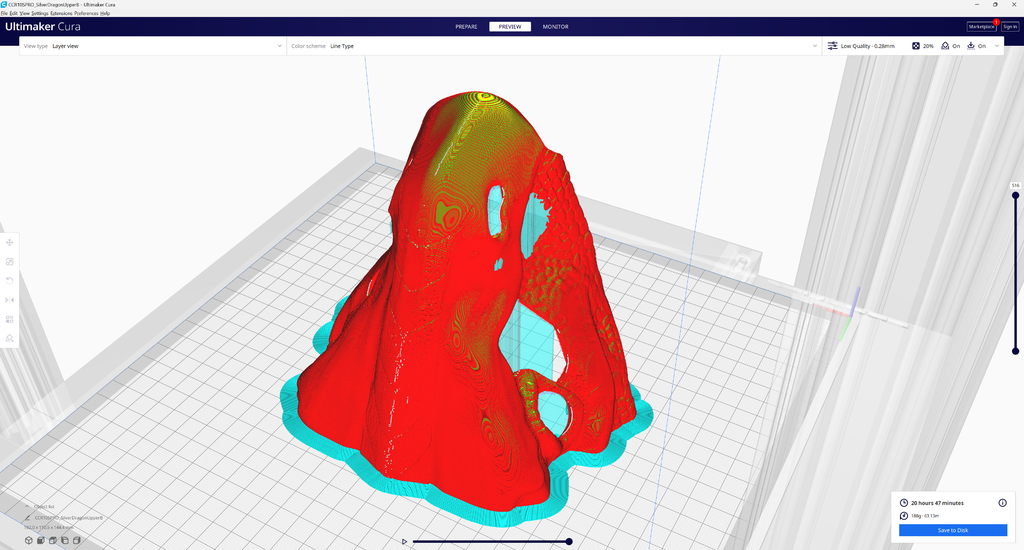1024x550 pixels.
Task: Click the Save to Disk button
Action: pos(953,530)
